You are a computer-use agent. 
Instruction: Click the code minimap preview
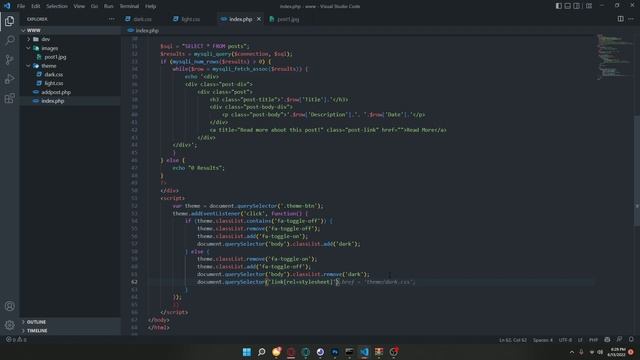[614, 57]
